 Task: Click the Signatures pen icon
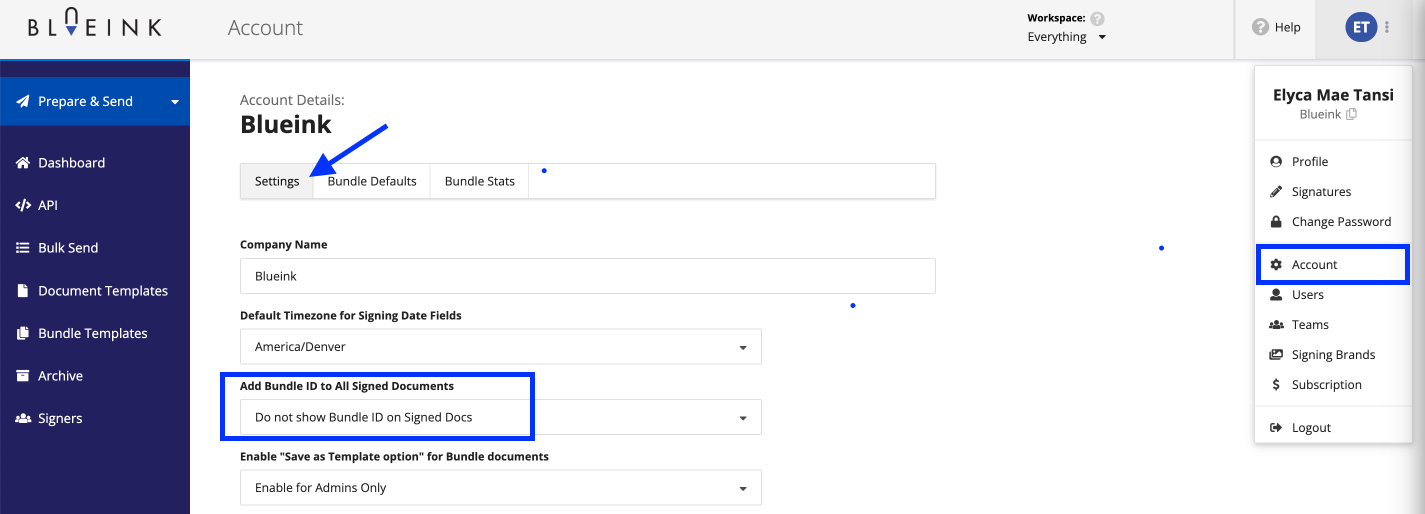point(1276,191)
